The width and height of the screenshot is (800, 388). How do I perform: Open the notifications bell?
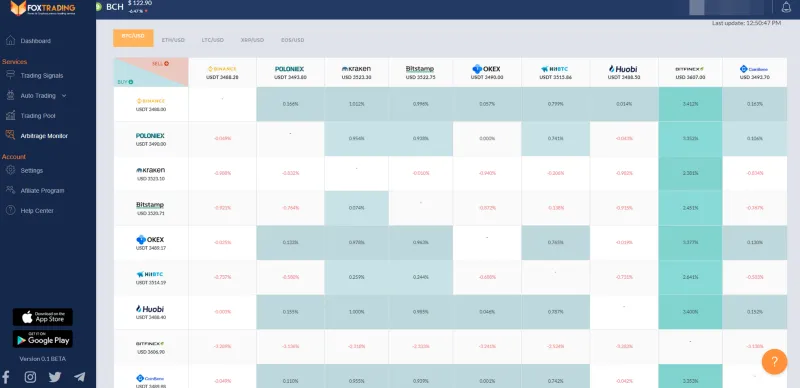[x=786, y=7]
